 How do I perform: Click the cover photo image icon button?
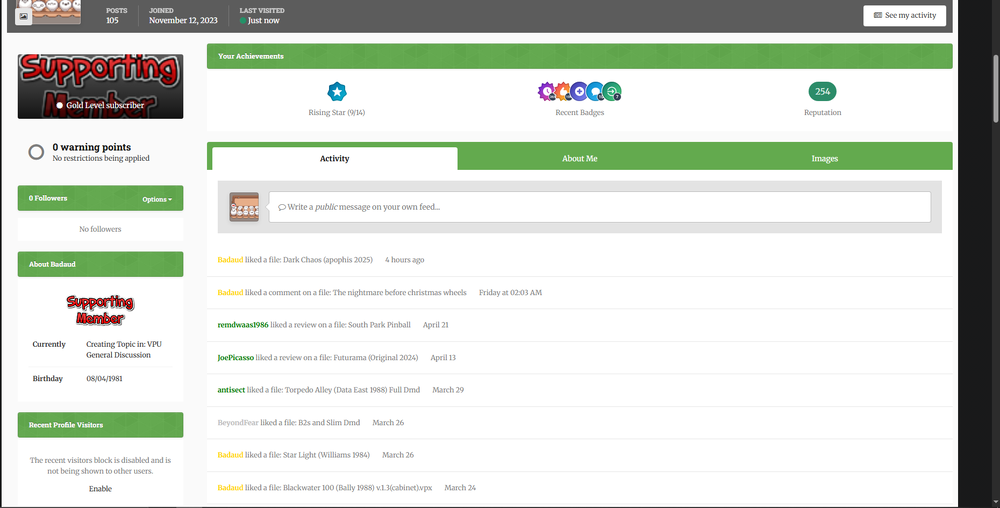(24, 17)
